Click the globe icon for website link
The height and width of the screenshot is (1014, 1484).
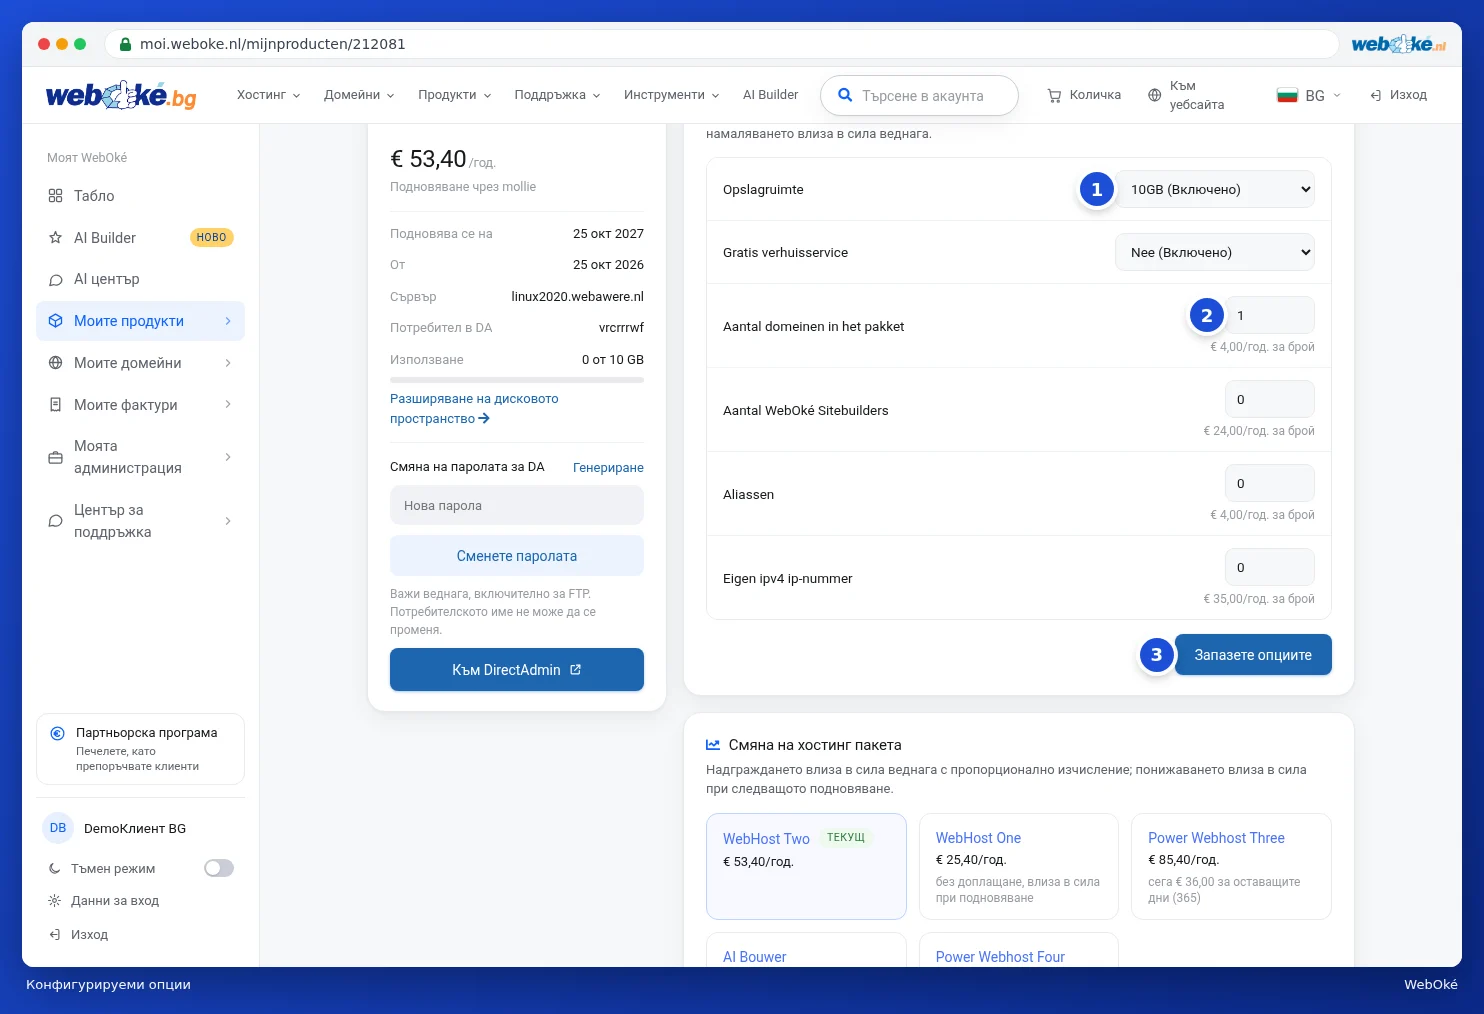1154,96
